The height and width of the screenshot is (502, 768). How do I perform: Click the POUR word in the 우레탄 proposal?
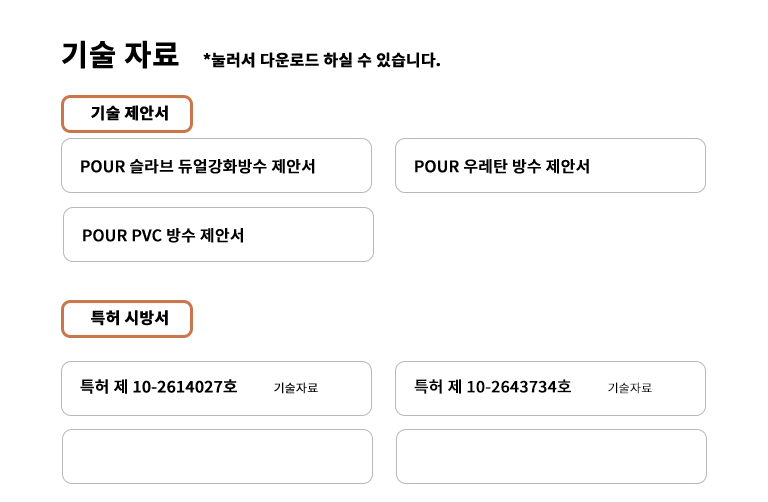coord(437,167)
